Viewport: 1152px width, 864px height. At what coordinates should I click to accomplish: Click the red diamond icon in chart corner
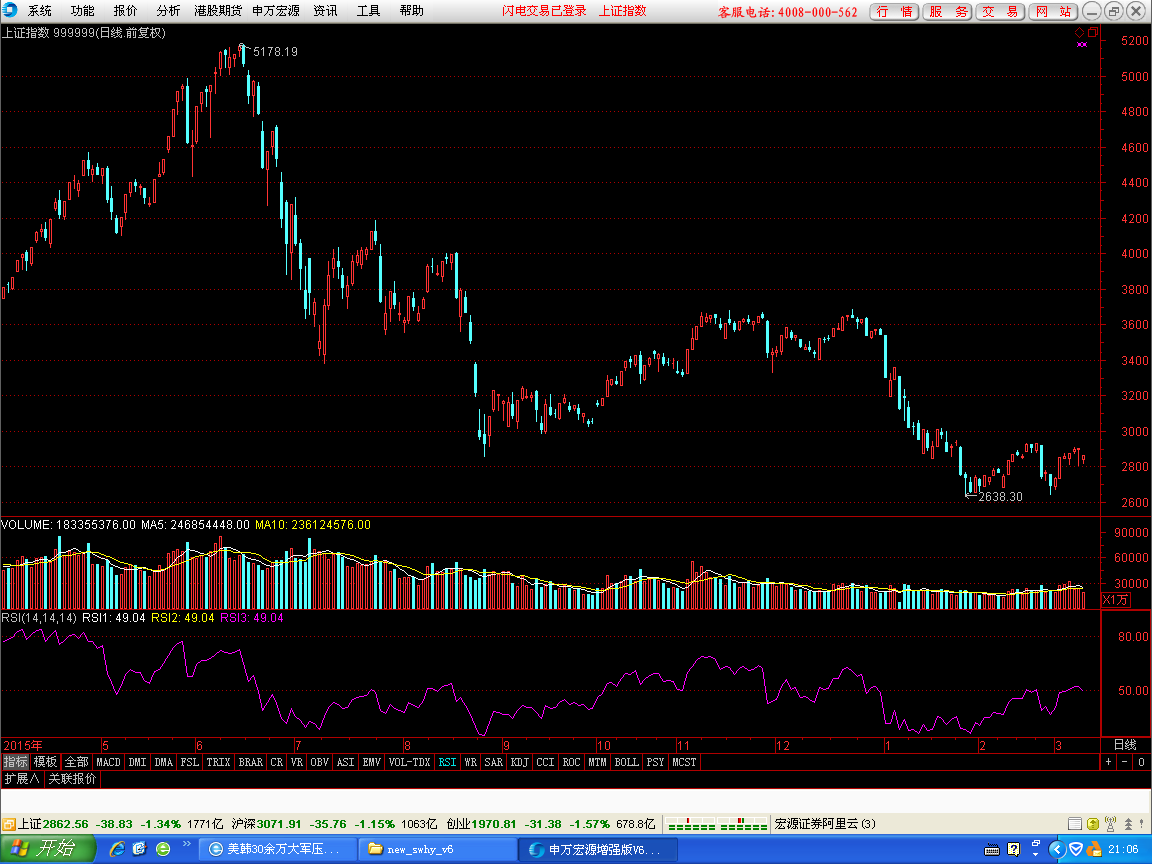1079,32
